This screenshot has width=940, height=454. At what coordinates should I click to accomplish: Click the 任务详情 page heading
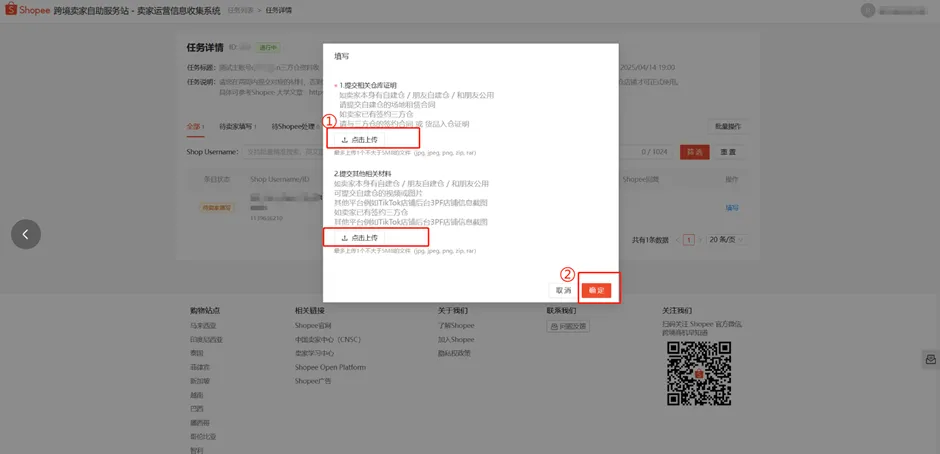tap(205, 47)
